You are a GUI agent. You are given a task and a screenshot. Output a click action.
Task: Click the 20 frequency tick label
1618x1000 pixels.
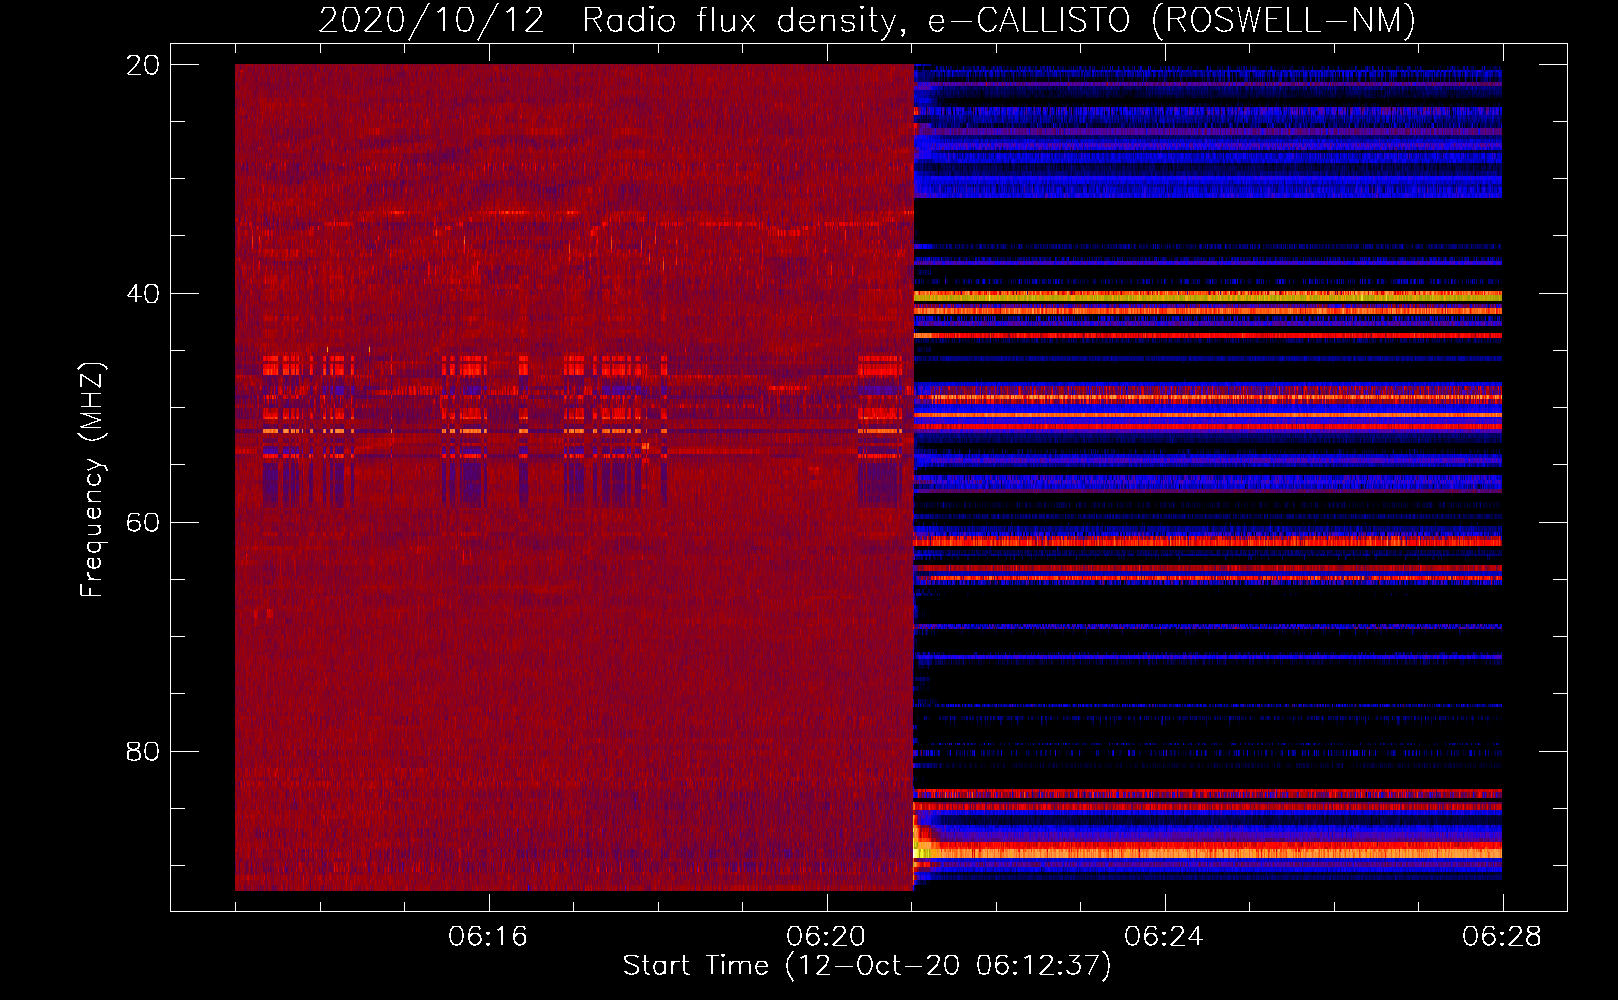point(143,65)
